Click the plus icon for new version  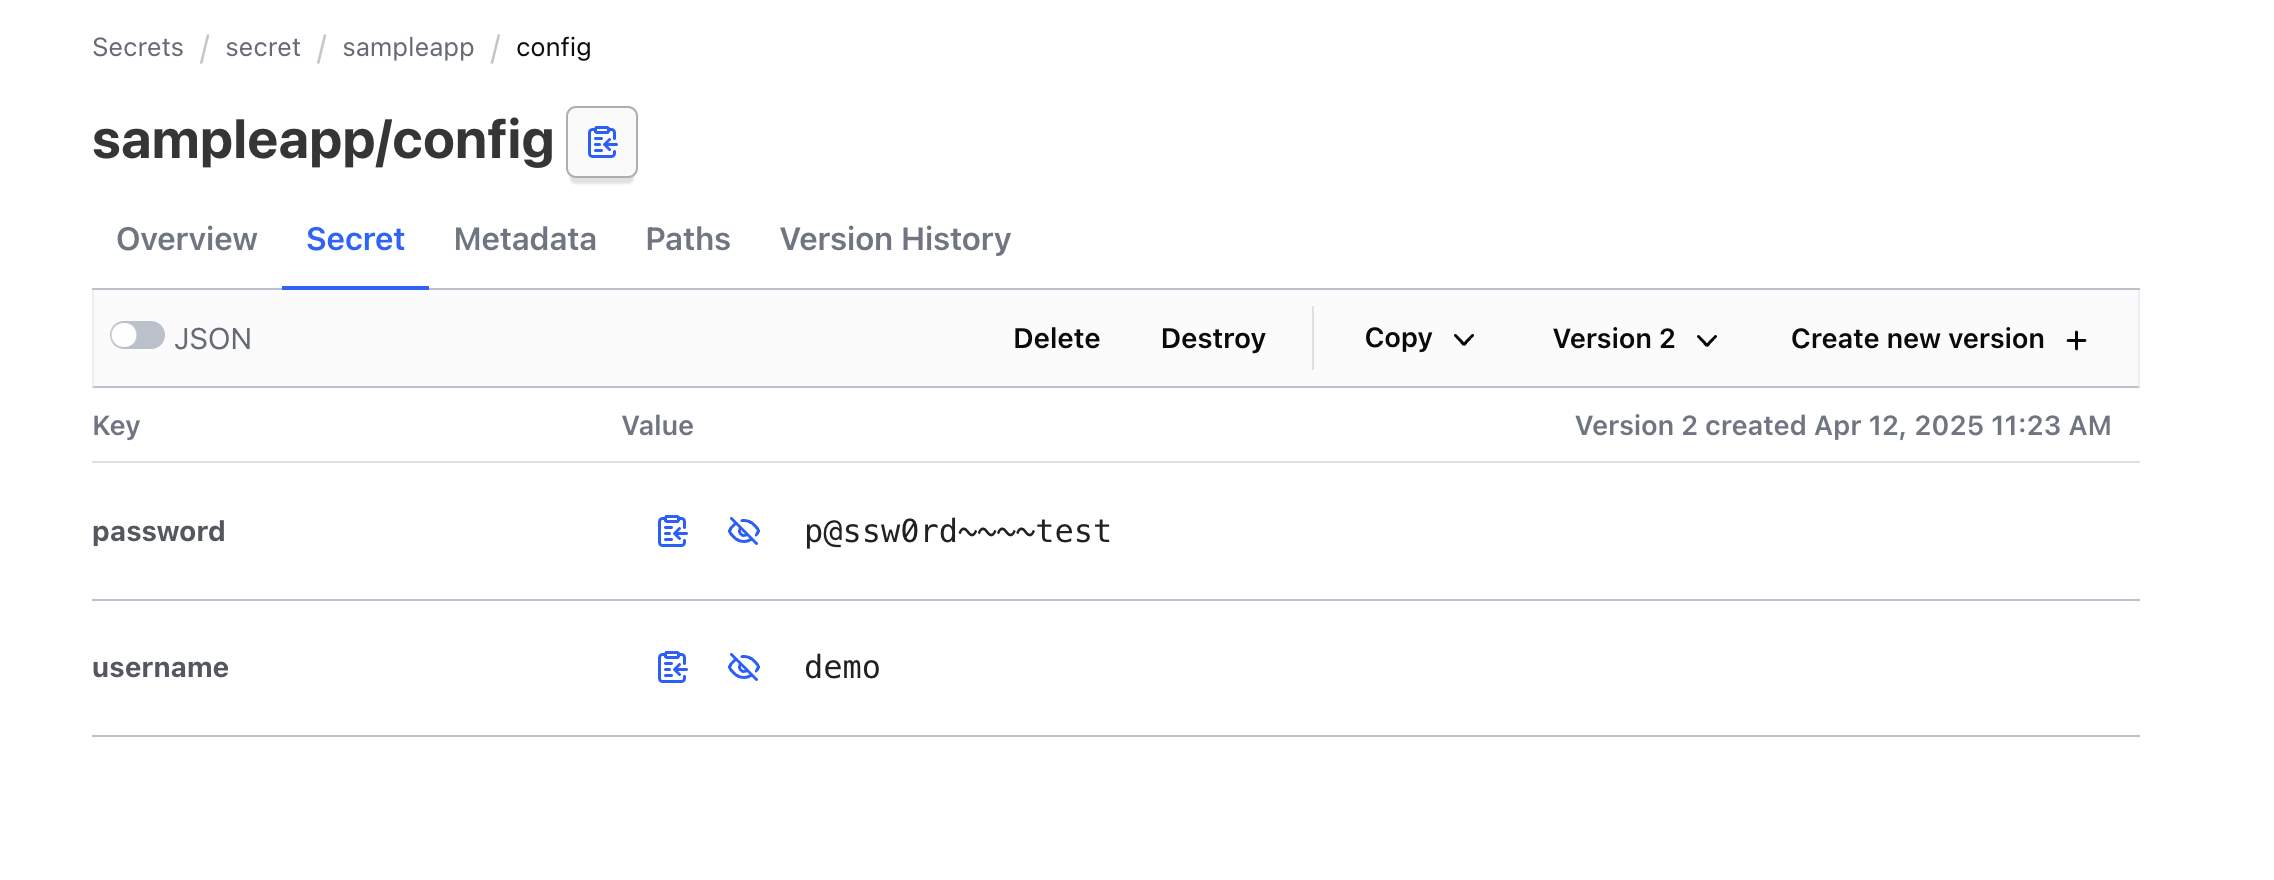(x=2077, y=340)
